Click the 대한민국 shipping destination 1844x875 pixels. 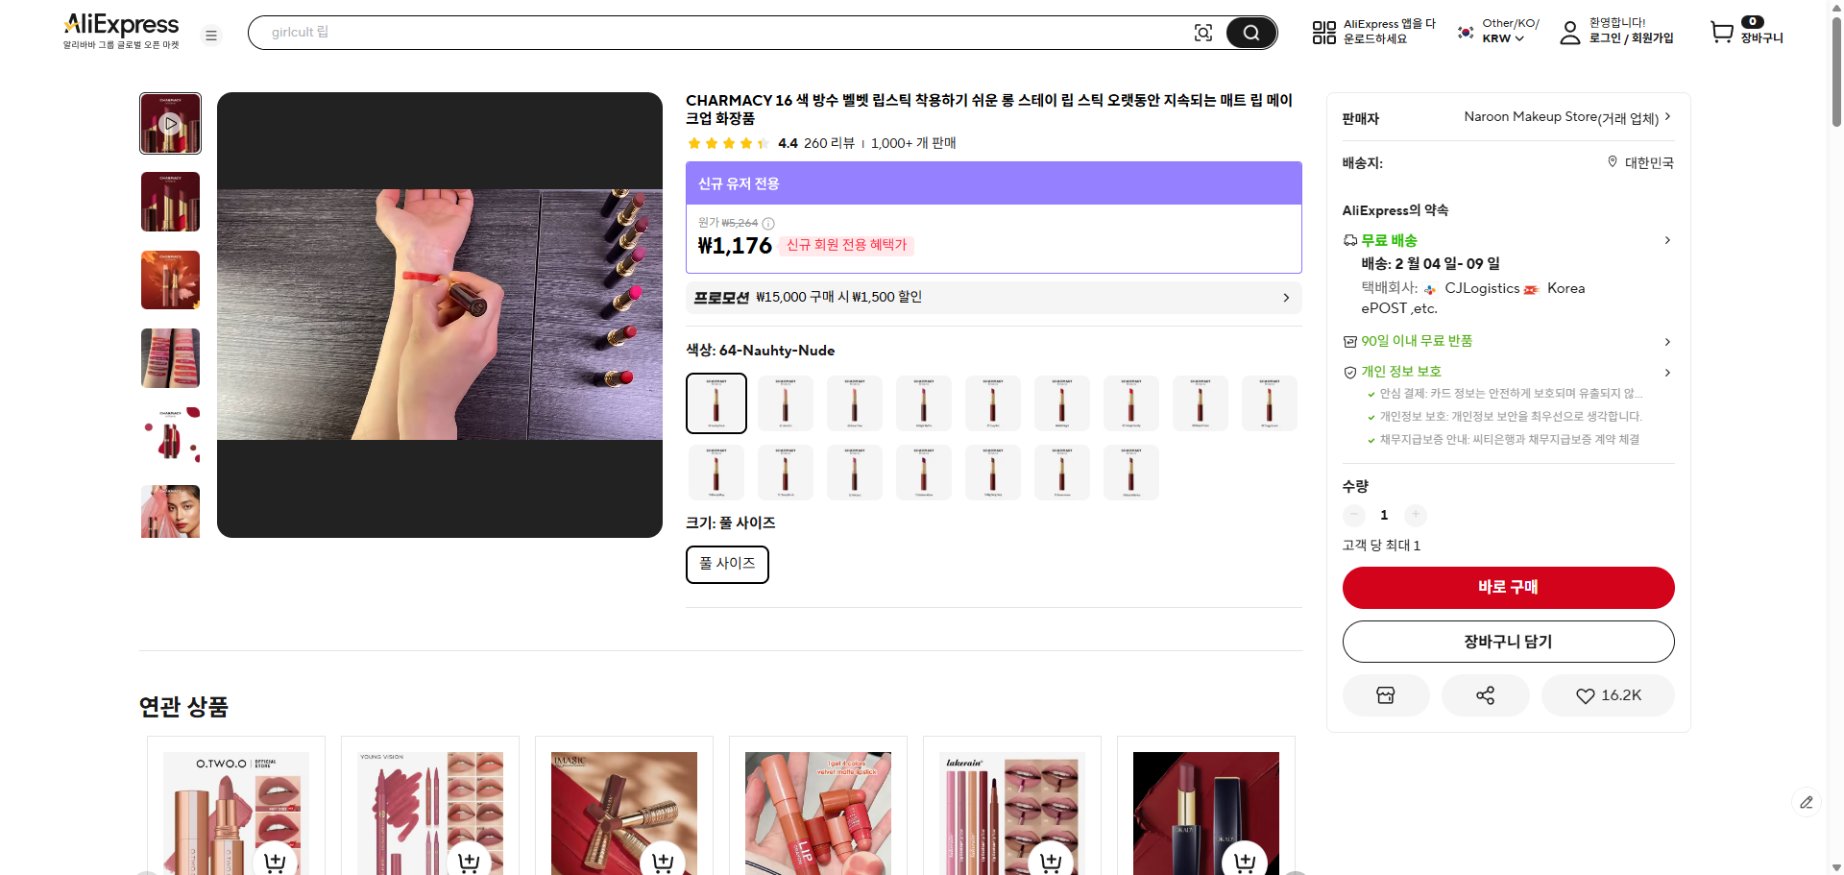click(1649, 163)
